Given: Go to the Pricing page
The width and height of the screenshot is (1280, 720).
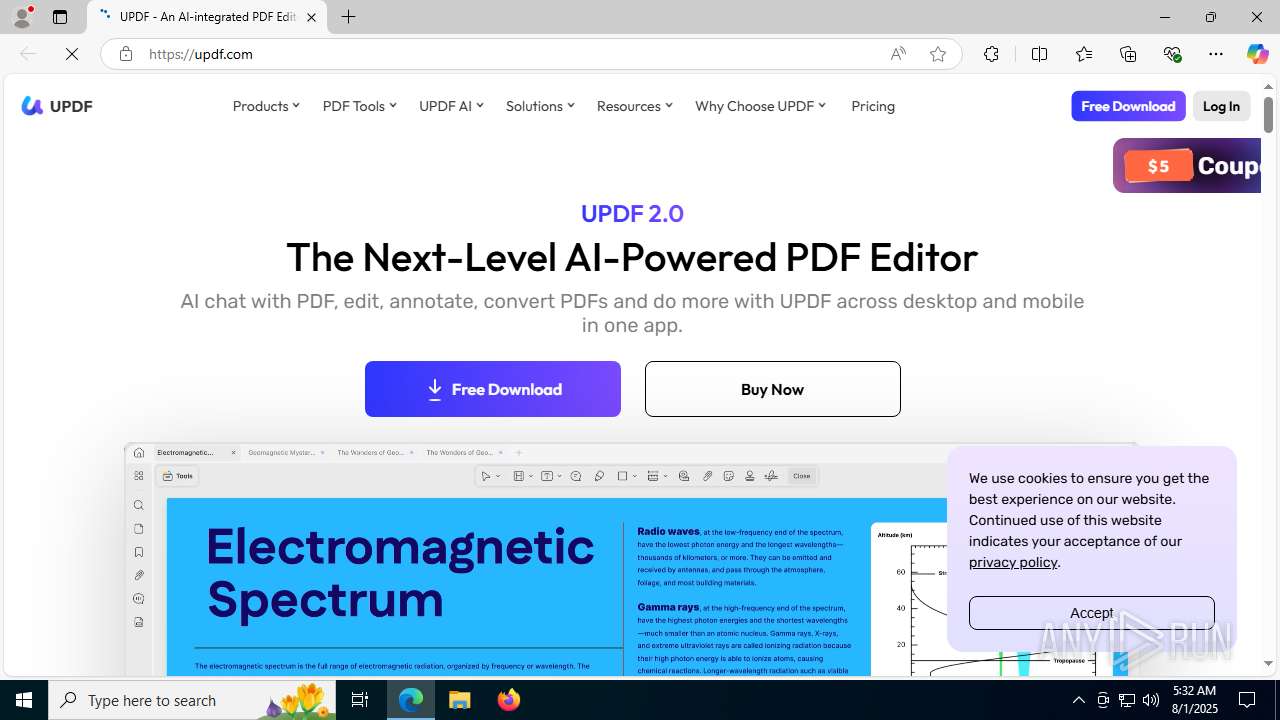Looking at the screenshot, I should click(x=873, y=106).
